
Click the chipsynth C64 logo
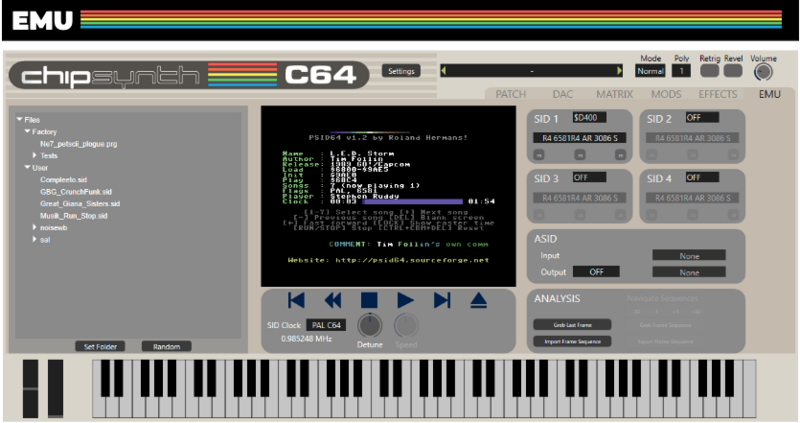click(x=189, y=75)
